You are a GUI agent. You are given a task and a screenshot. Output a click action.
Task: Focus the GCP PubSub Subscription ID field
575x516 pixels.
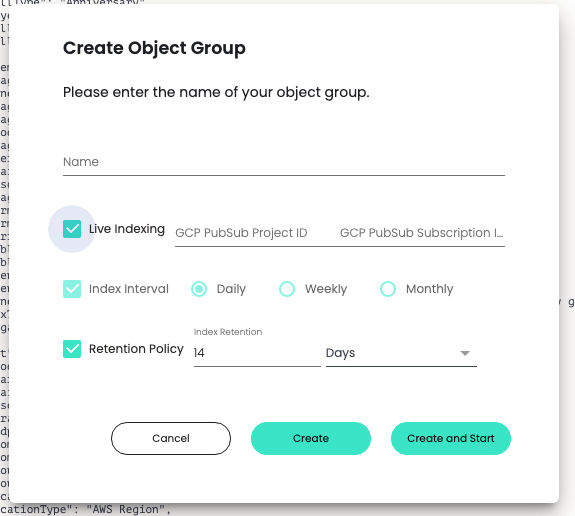pyautogui.click(x=422, y=233)
